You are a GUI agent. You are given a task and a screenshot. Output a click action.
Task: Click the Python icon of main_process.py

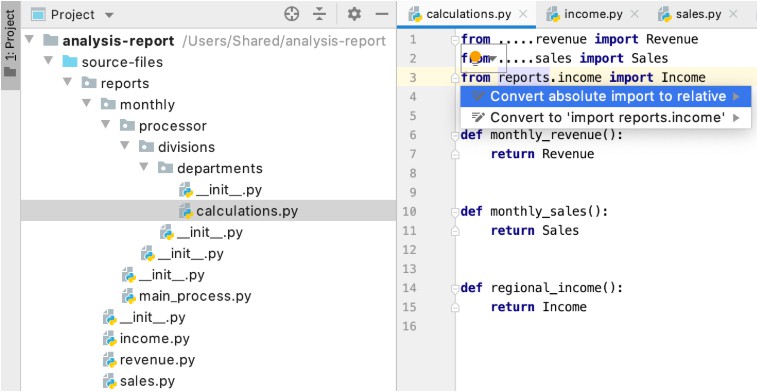coord(129,296)
